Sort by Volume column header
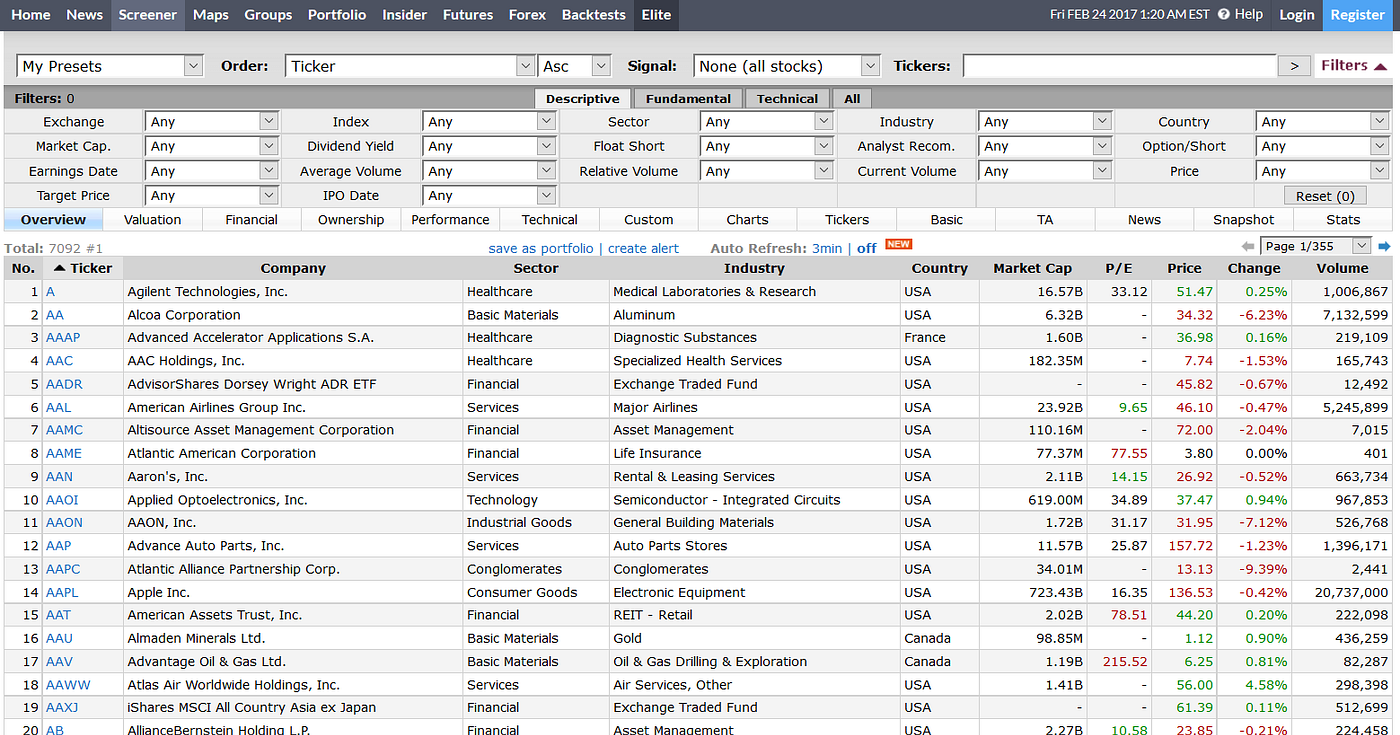 coord(1342,268)
